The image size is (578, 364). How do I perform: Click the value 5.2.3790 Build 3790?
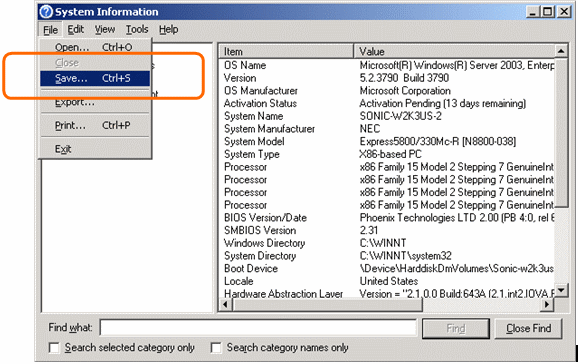[x=404, y=78]
